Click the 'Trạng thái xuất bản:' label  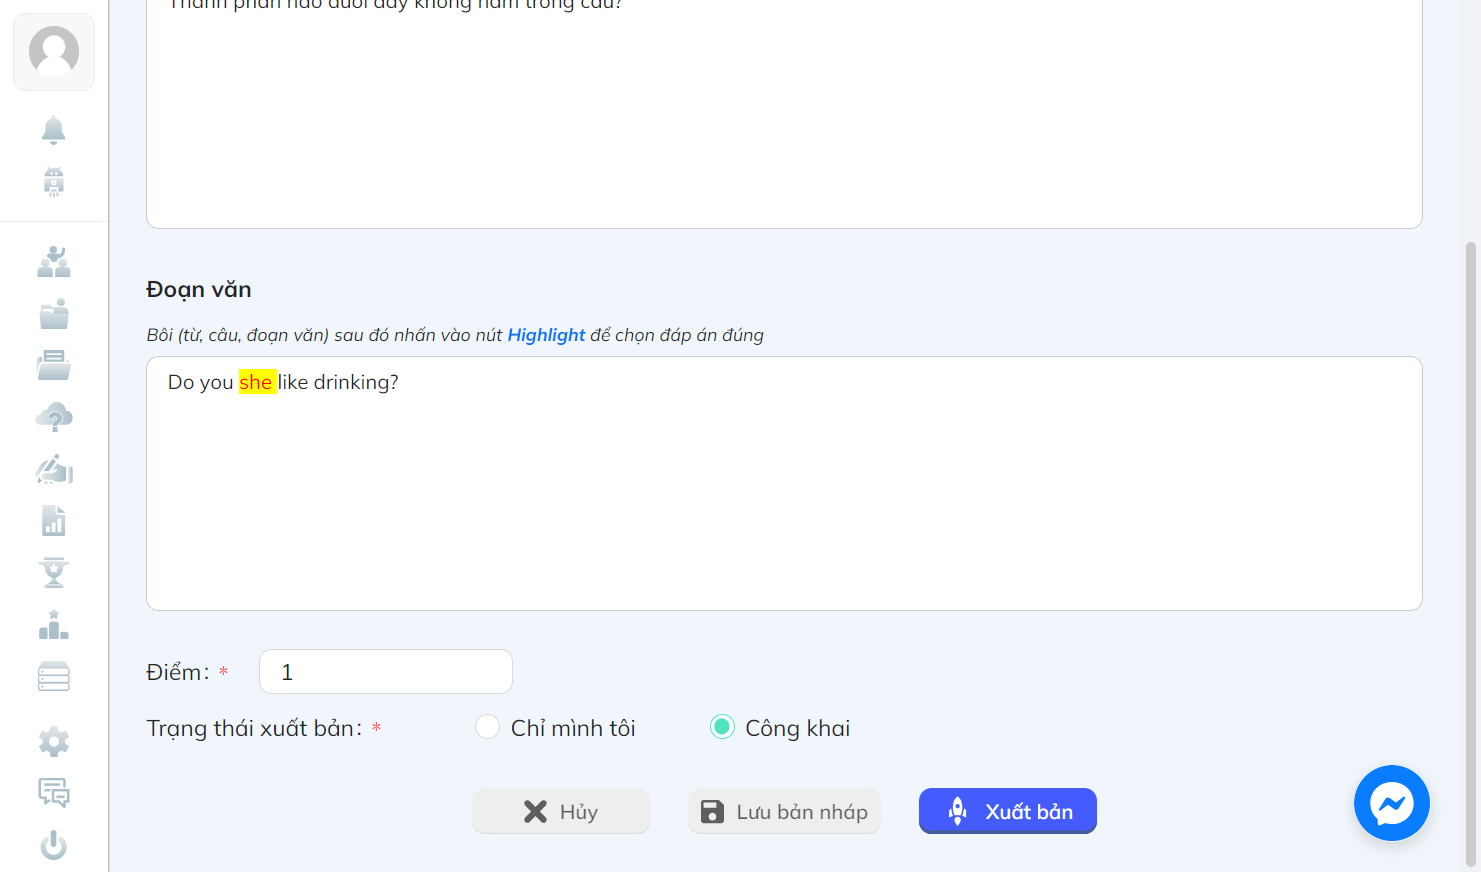[254, 728]
